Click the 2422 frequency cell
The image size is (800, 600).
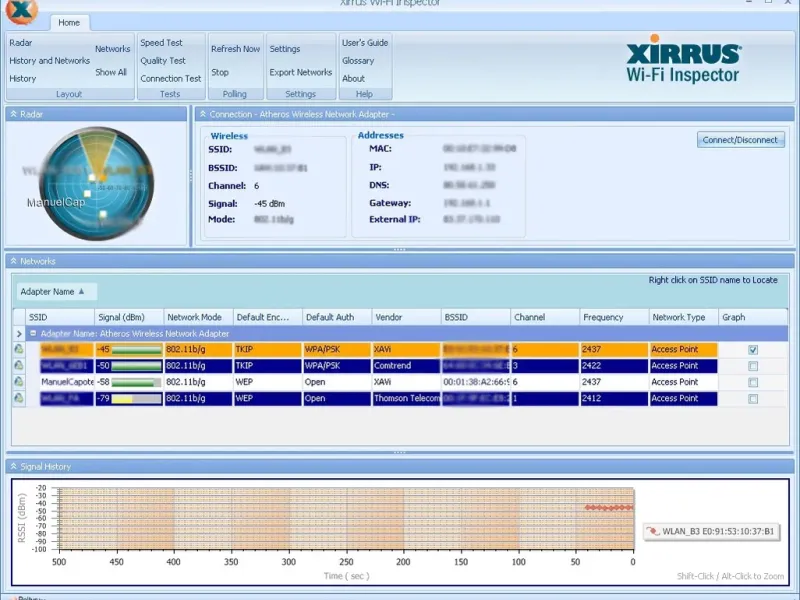click(x=614, y=366)
